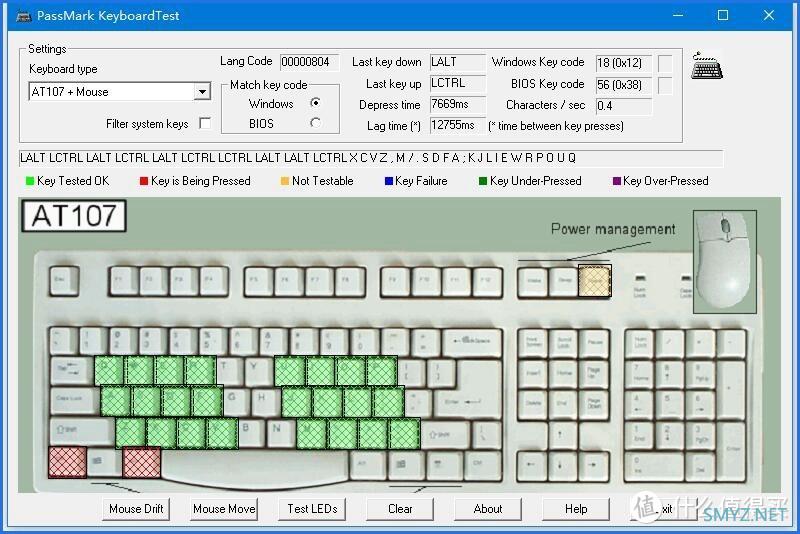Click the green Z key next to left Shift
Screen dimensions: 800x534
(x=130, y=433)
